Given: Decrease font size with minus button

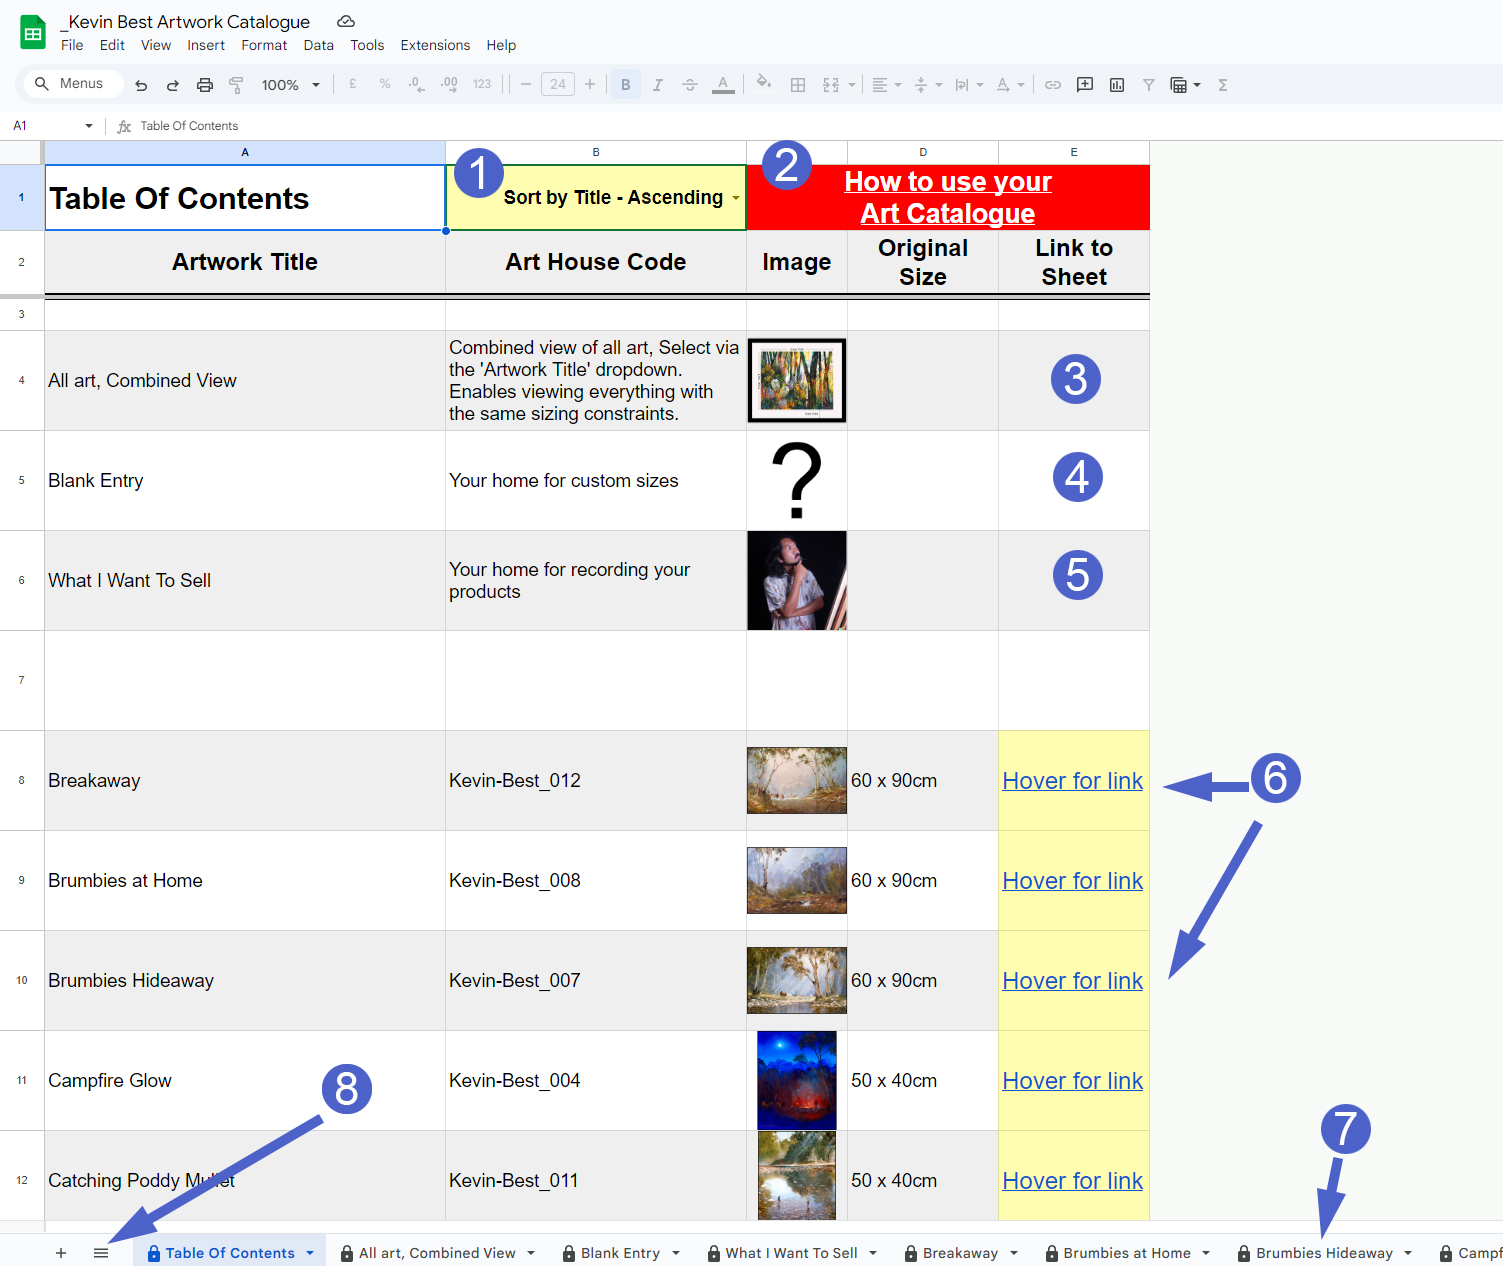Looking at the screenshot, I should point(526,85).
